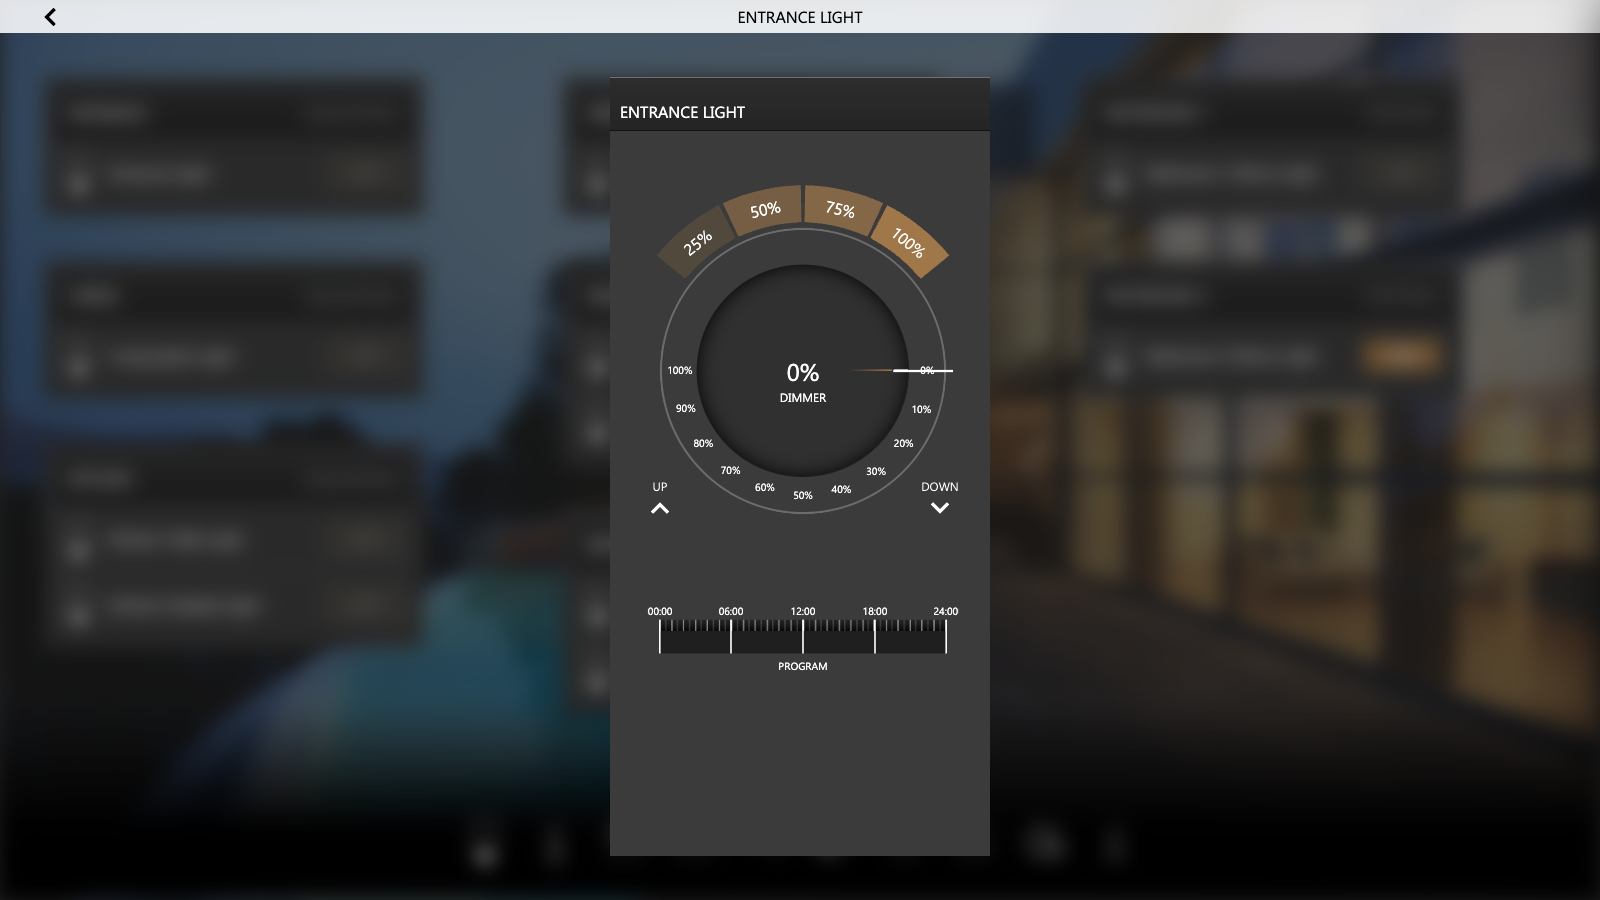Click the UP chevron arrow
Image resolution: width=1600 pixels, height=900 pixels.
click(660, 508)
